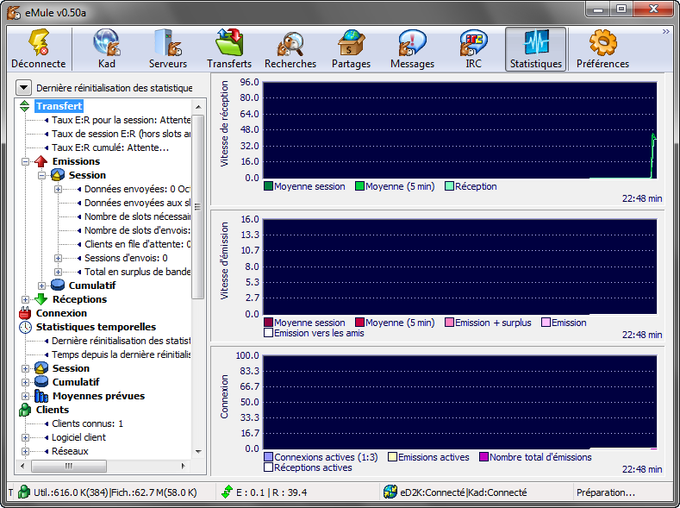Open the Messages page

pyautogui.click(x=412, y=49)
